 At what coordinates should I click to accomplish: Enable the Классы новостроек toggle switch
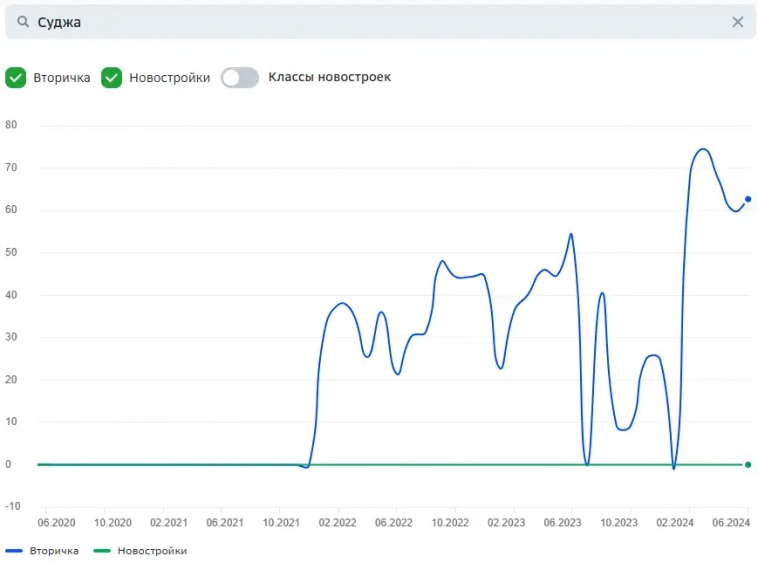(x=240, y=78)
